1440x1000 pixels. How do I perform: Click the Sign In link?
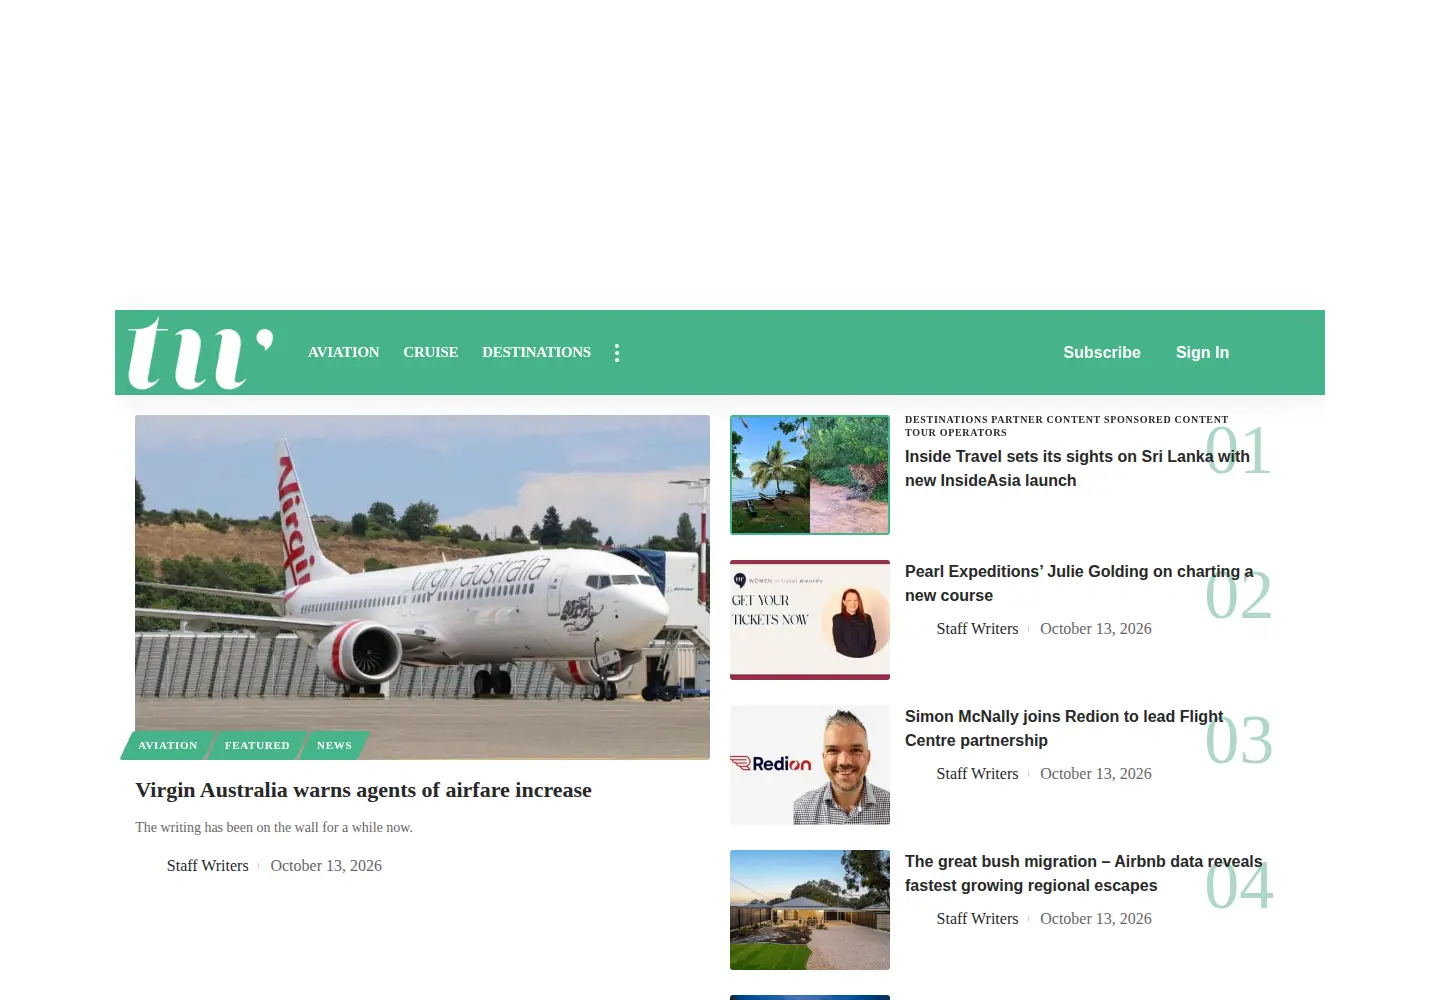click(1202, 352)
